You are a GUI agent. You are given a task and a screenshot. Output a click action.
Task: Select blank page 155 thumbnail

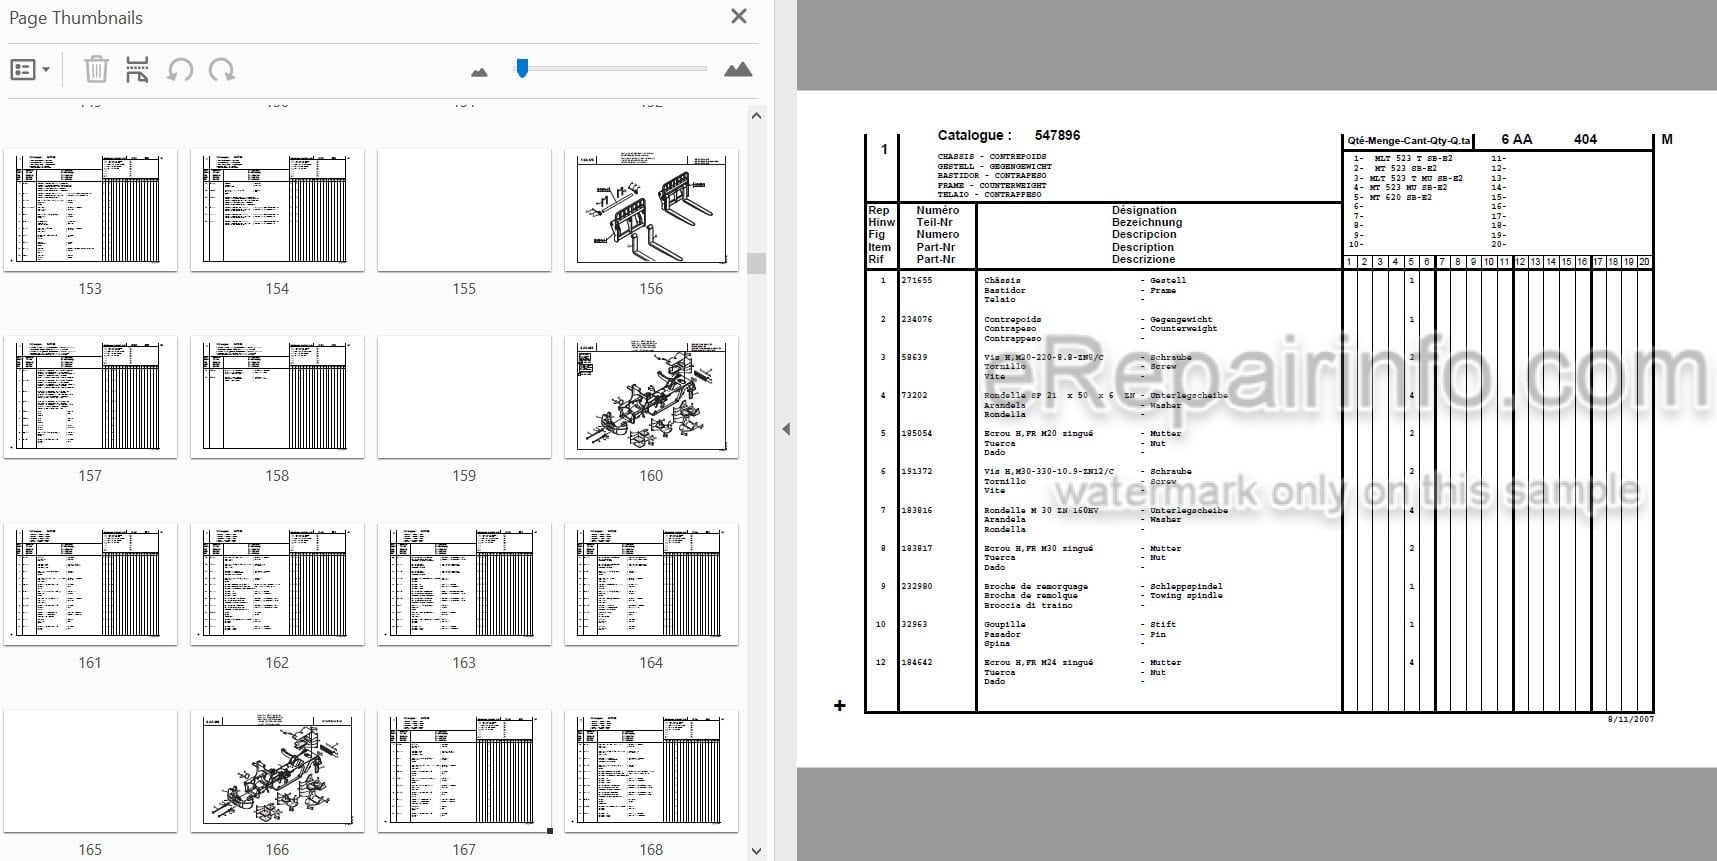click(x=464, y=209)
